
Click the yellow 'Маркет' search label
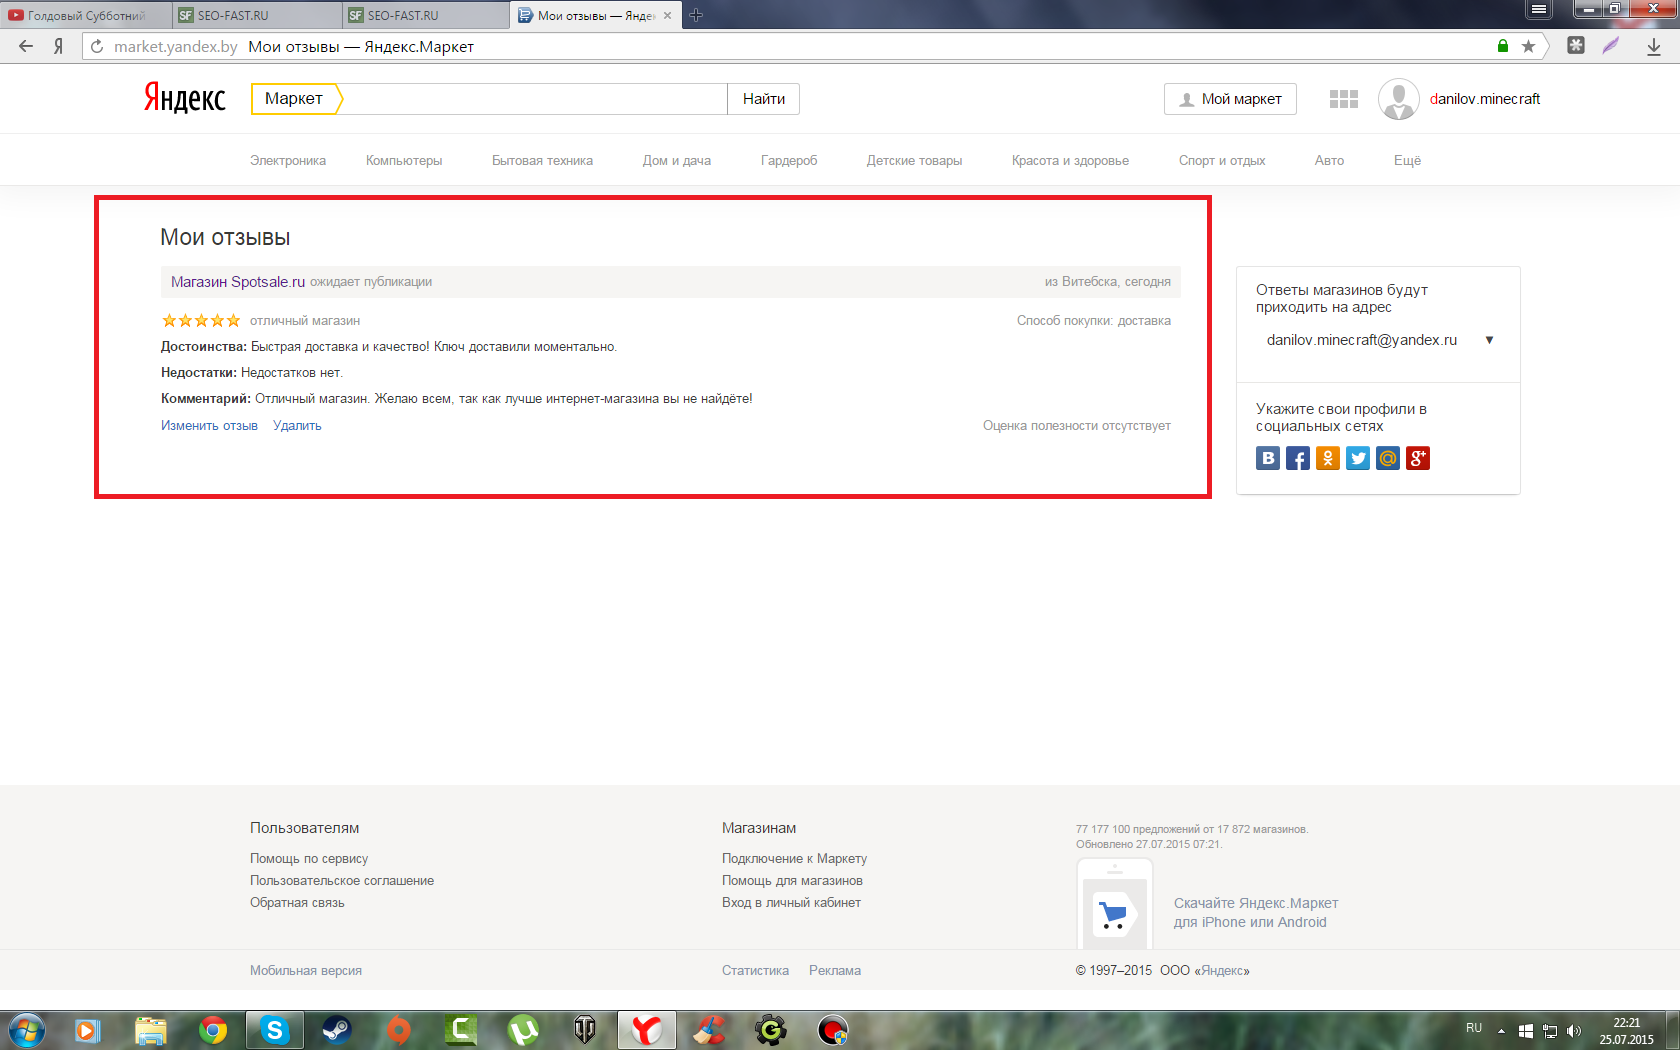pos(296,99)
